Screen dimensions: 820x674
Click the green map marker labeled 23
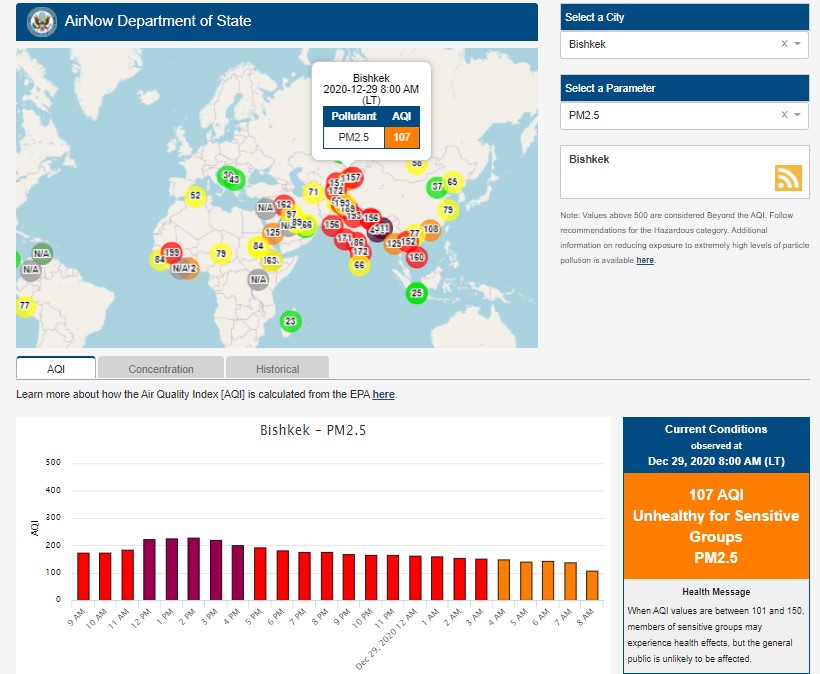point(291,321)
